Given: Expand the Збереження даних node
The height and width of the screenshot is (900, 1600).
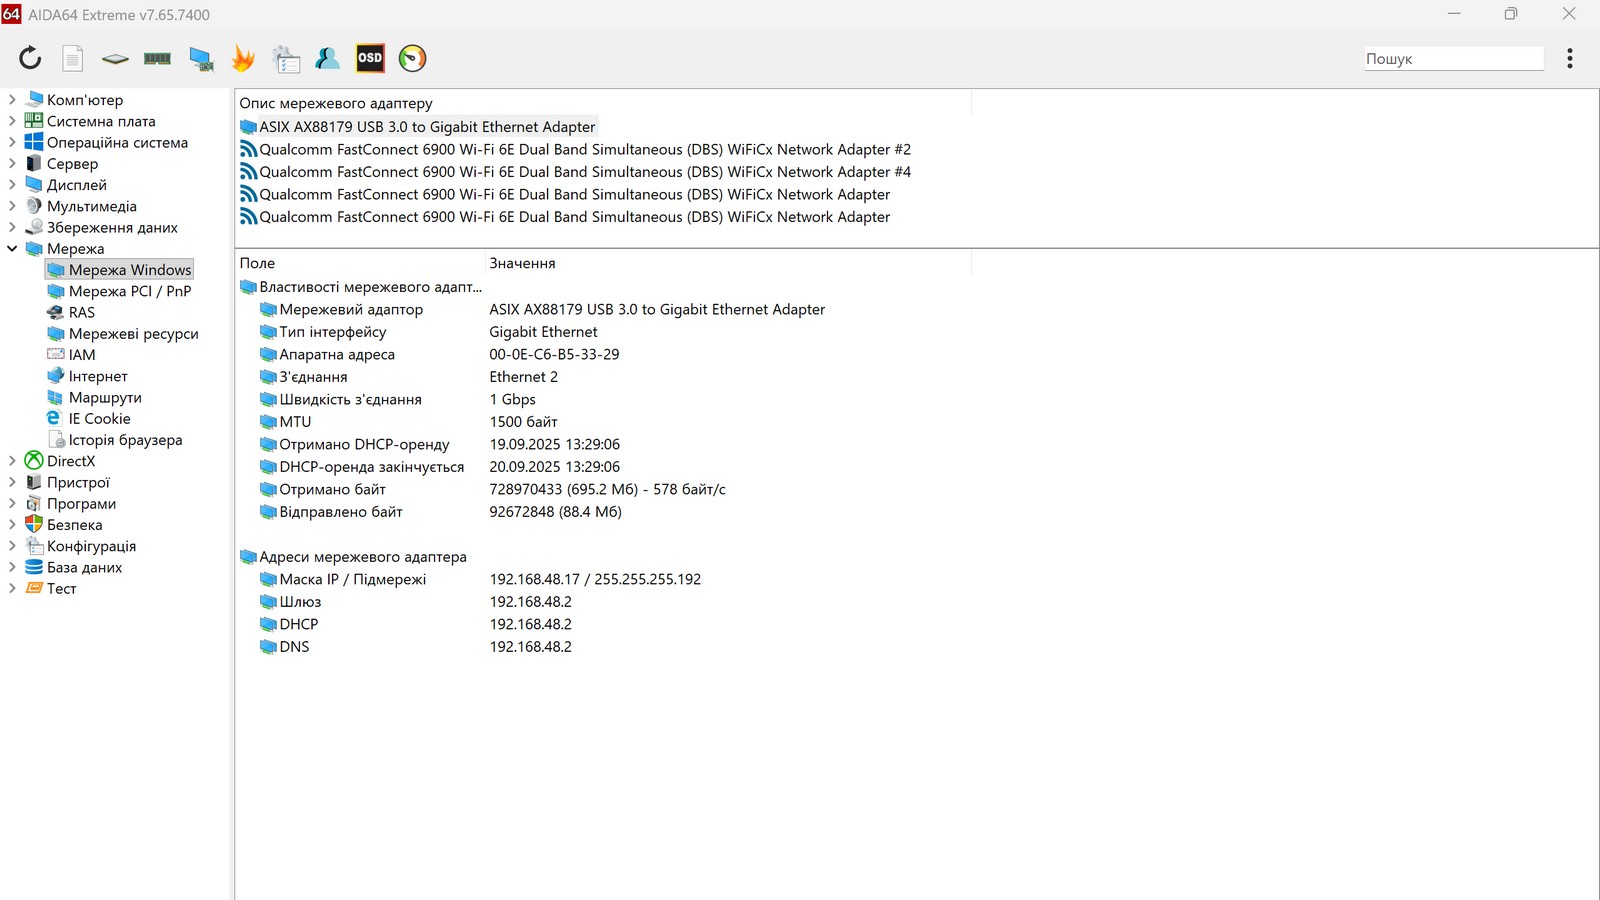Looking at the screenshot, I should coord(12,227).
